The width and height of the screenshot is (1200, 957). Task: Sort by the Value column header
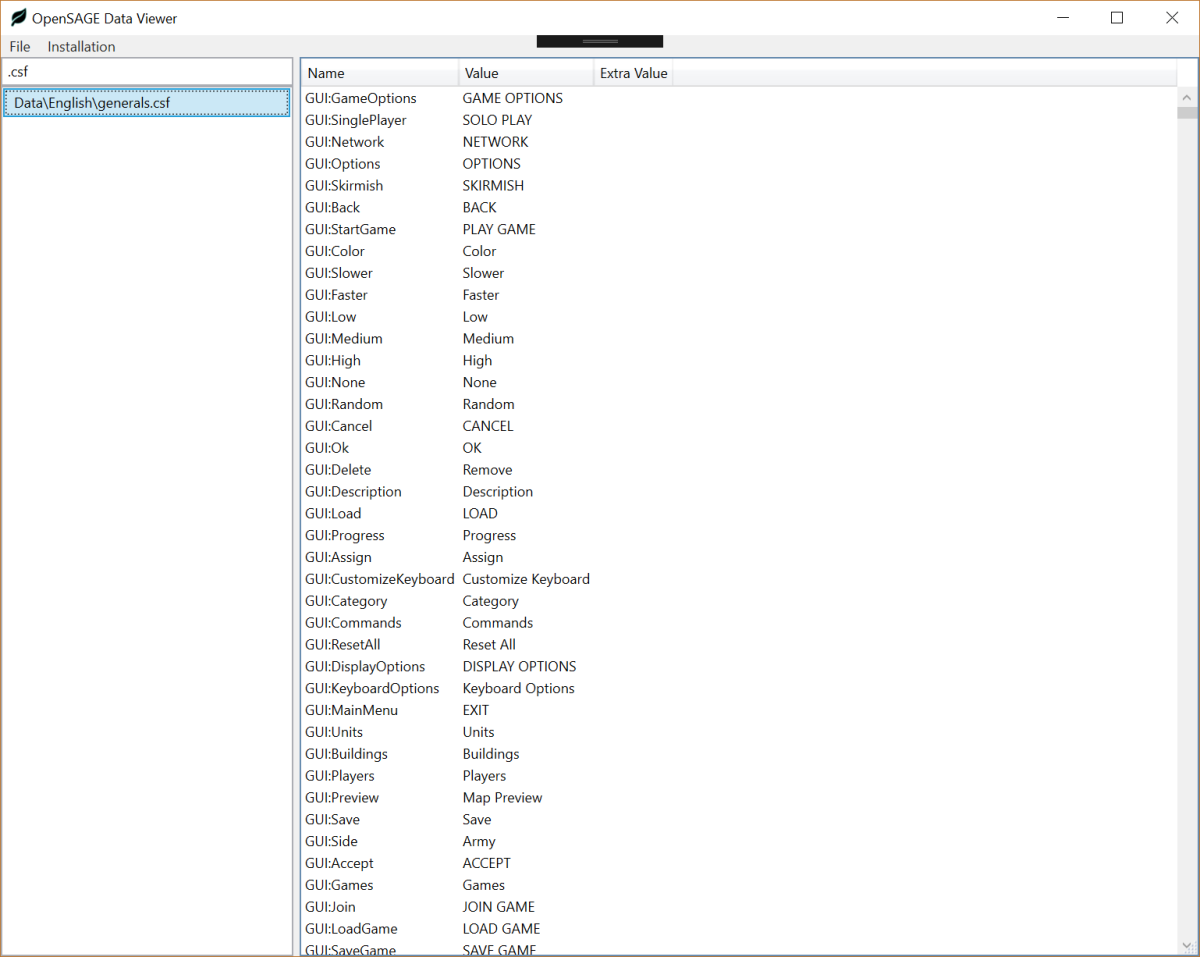pyautogui.click(x=526, y=73)
